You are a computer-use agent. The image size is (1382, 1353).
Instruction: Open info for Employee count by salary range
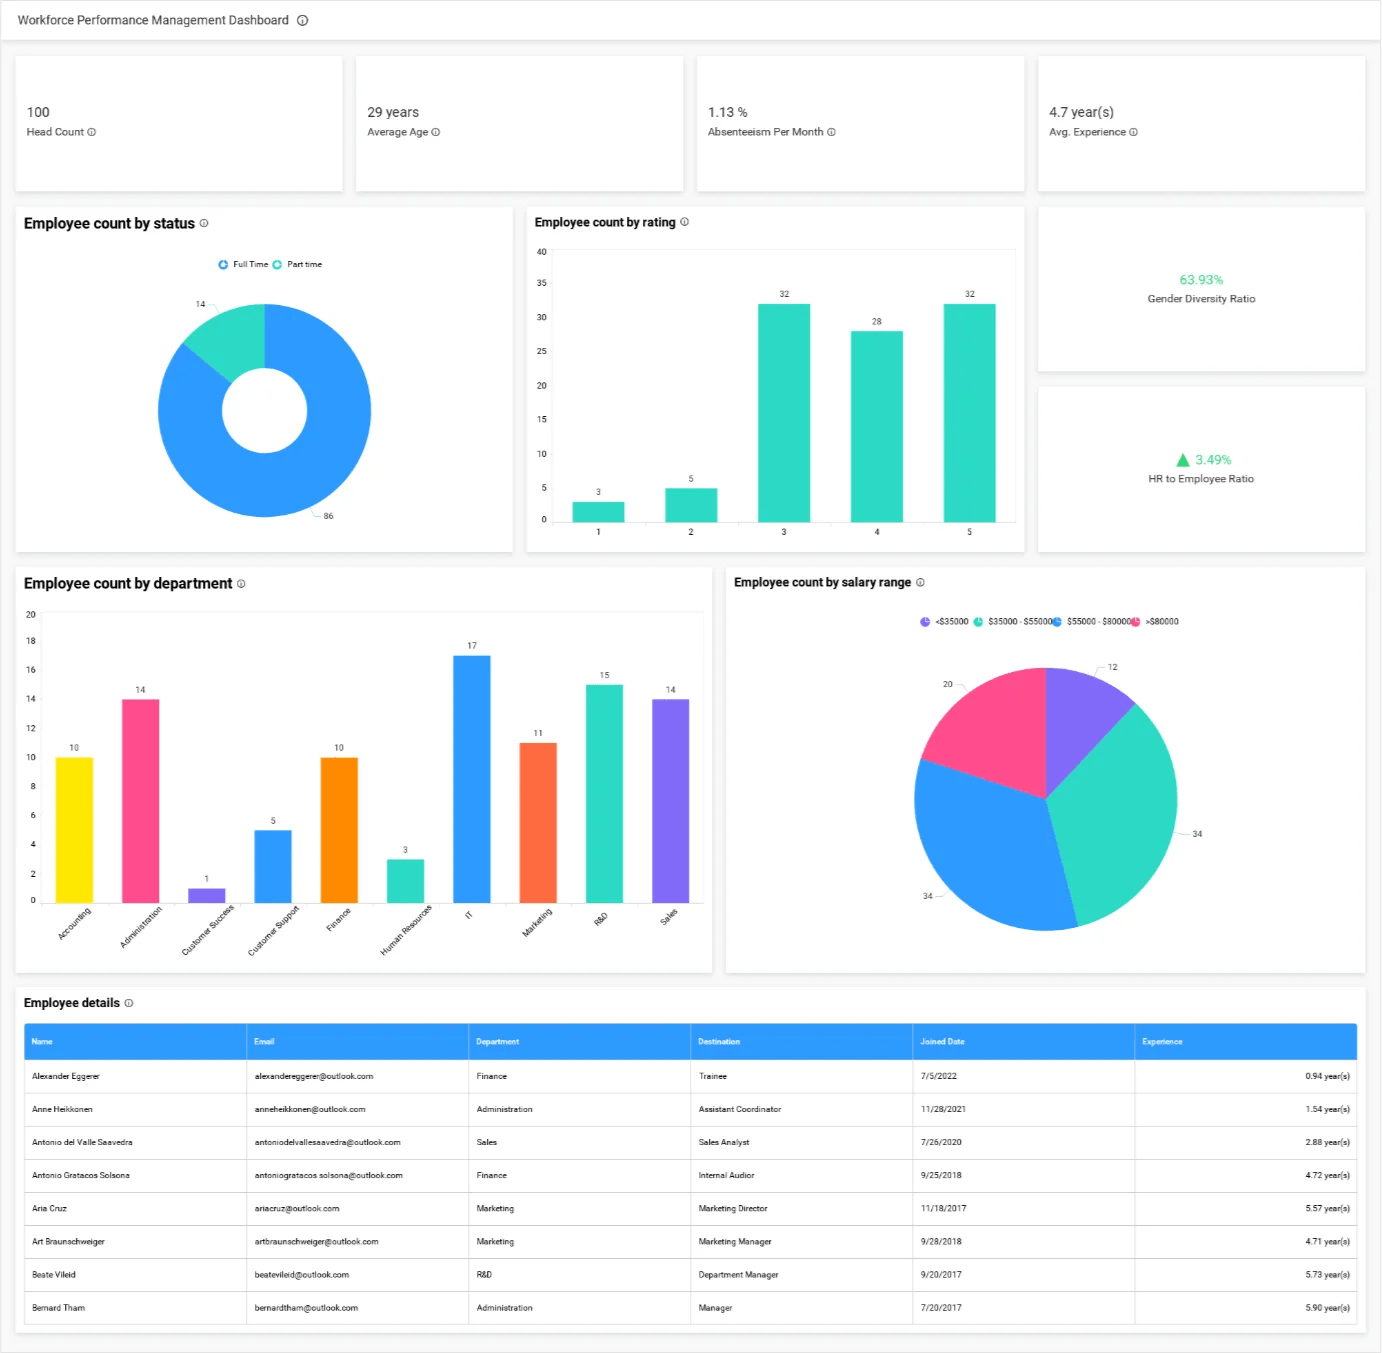tap(920, 582)
